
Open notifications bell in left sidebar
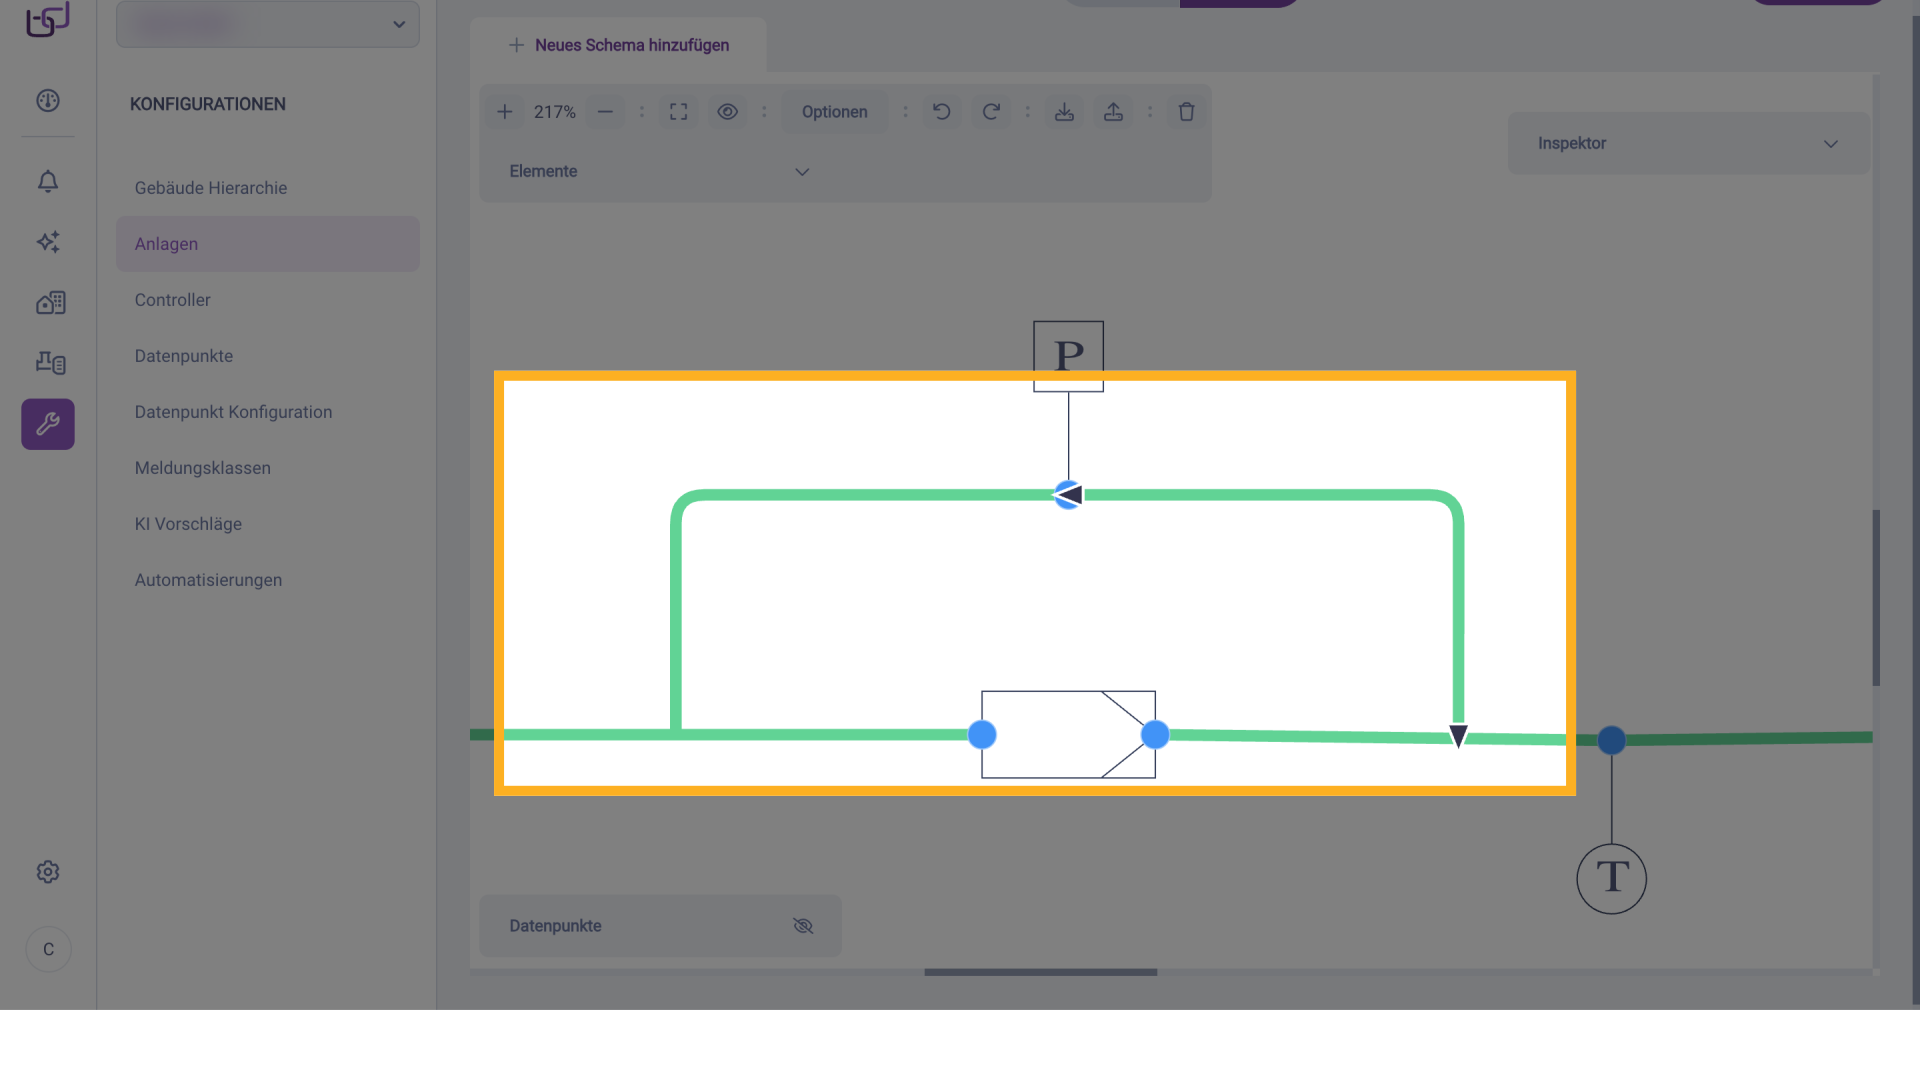click(48, 181)
